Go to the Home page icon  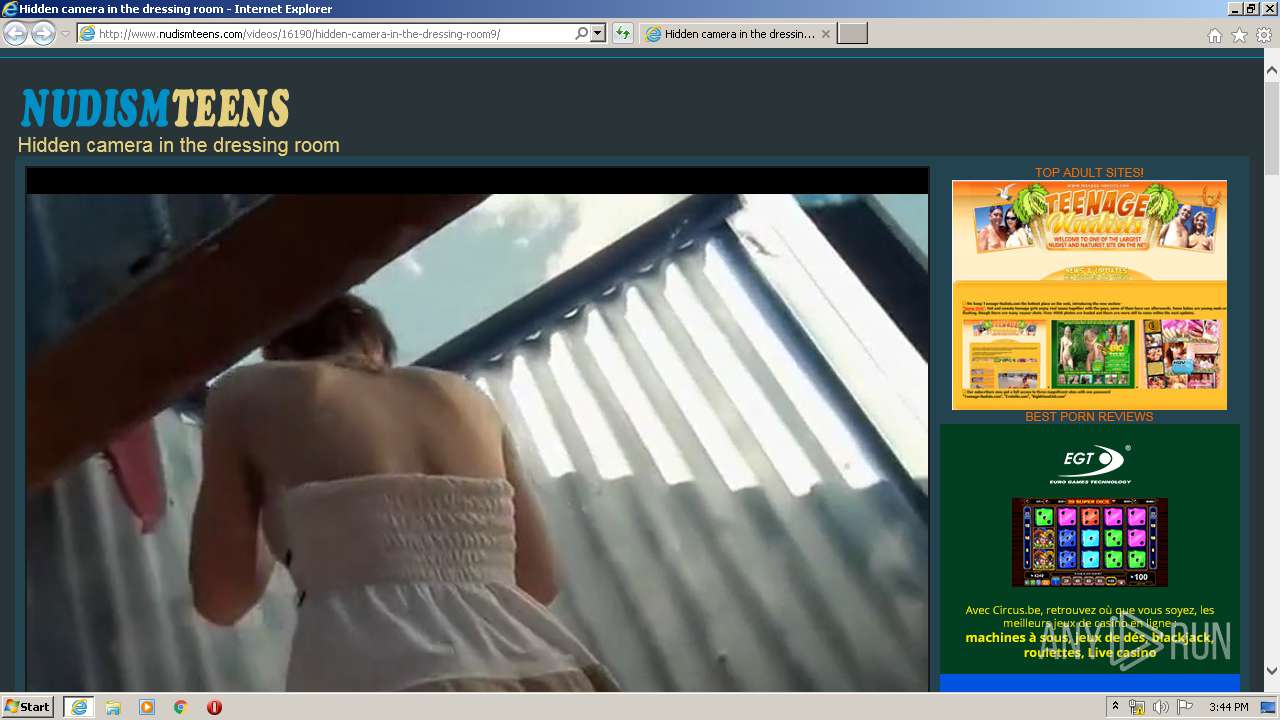(x=1214, y=35)
